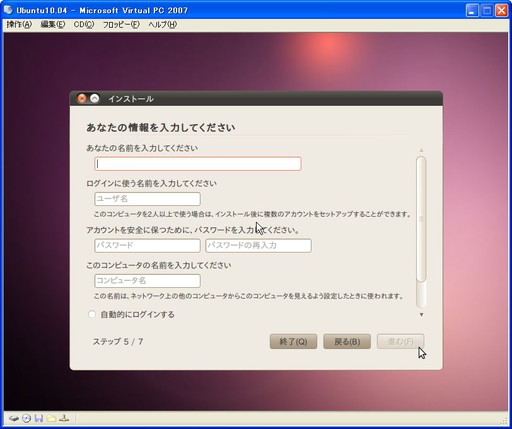
Task: Click the hard disk icon in the Virtual PC status bar
Action: pyautogui.click(x=14, y=418)
